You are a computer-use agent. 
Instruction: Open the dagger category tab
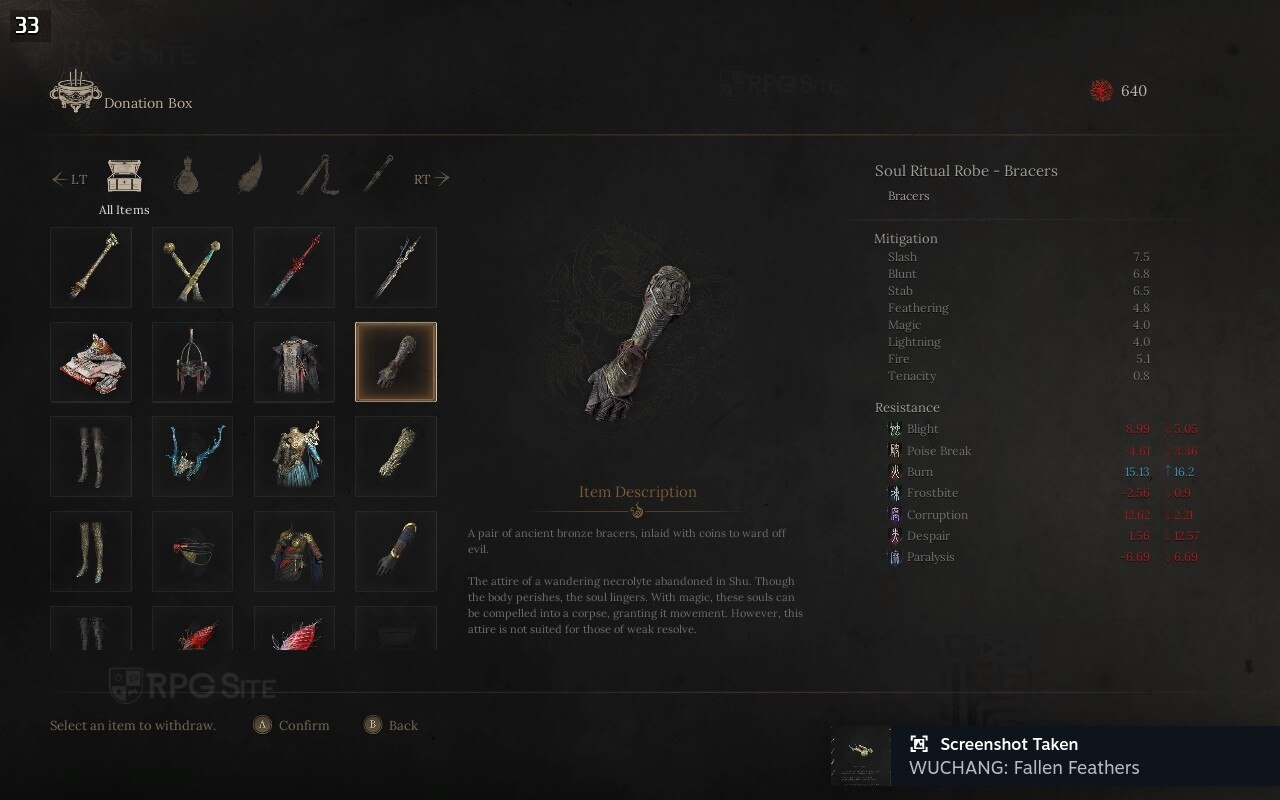pyautogui.click(x=378, y=175)
